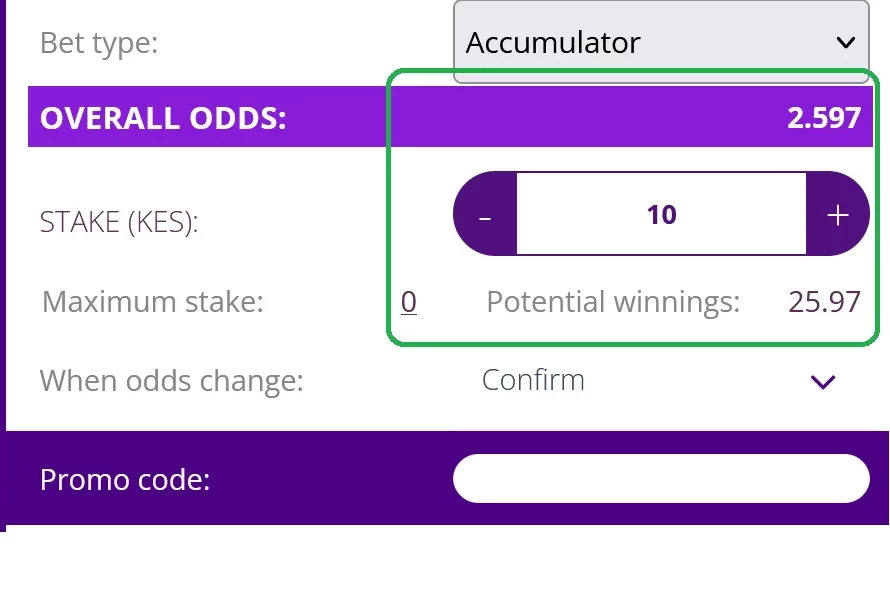Screen dimensions: 890x595
Task: Click the OVERALL ODDS heading text
Action: (163, 118)
